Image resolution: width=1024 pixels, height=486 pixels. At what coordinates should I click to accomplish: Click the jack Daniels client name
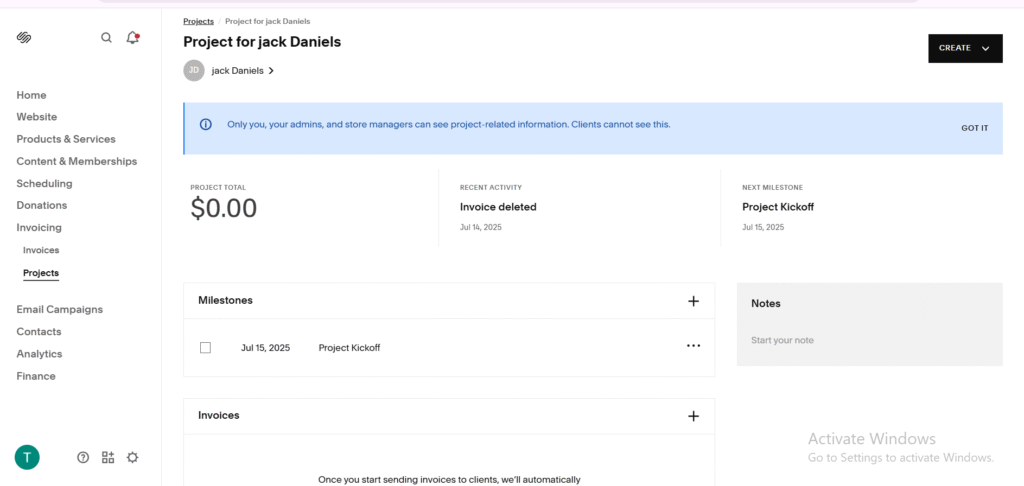pyautogui.click(x=238, y=71)
